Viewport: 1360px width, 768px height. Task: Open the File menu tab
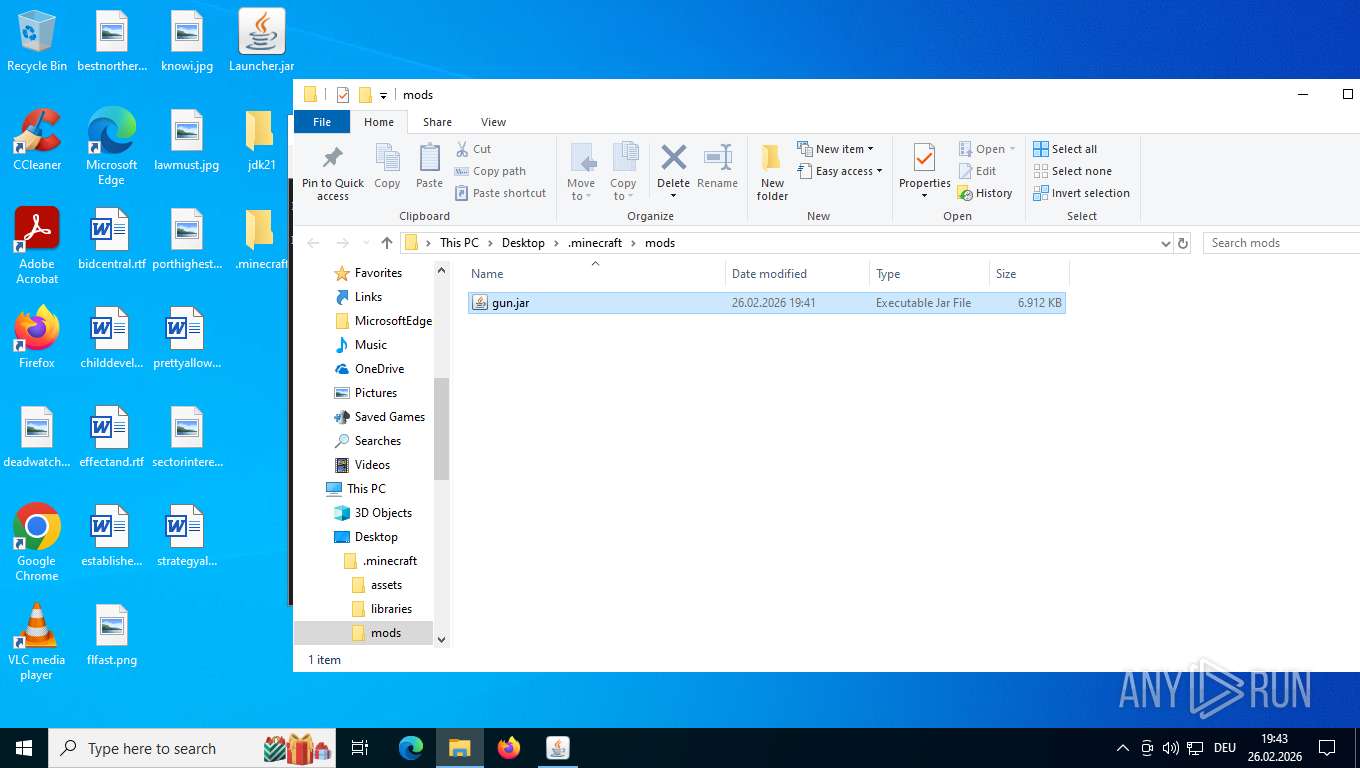click(322, 122)
